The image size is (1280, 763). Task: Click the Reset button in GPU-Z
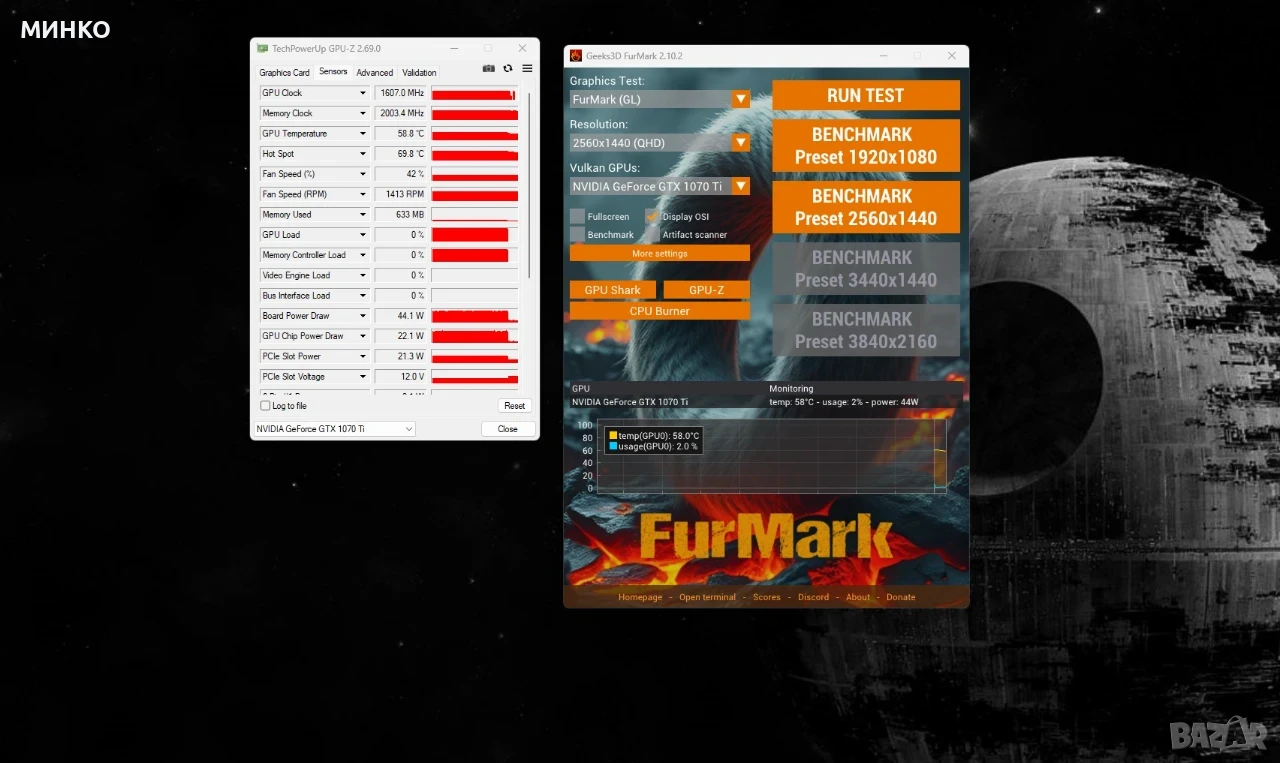coord(515,406)
